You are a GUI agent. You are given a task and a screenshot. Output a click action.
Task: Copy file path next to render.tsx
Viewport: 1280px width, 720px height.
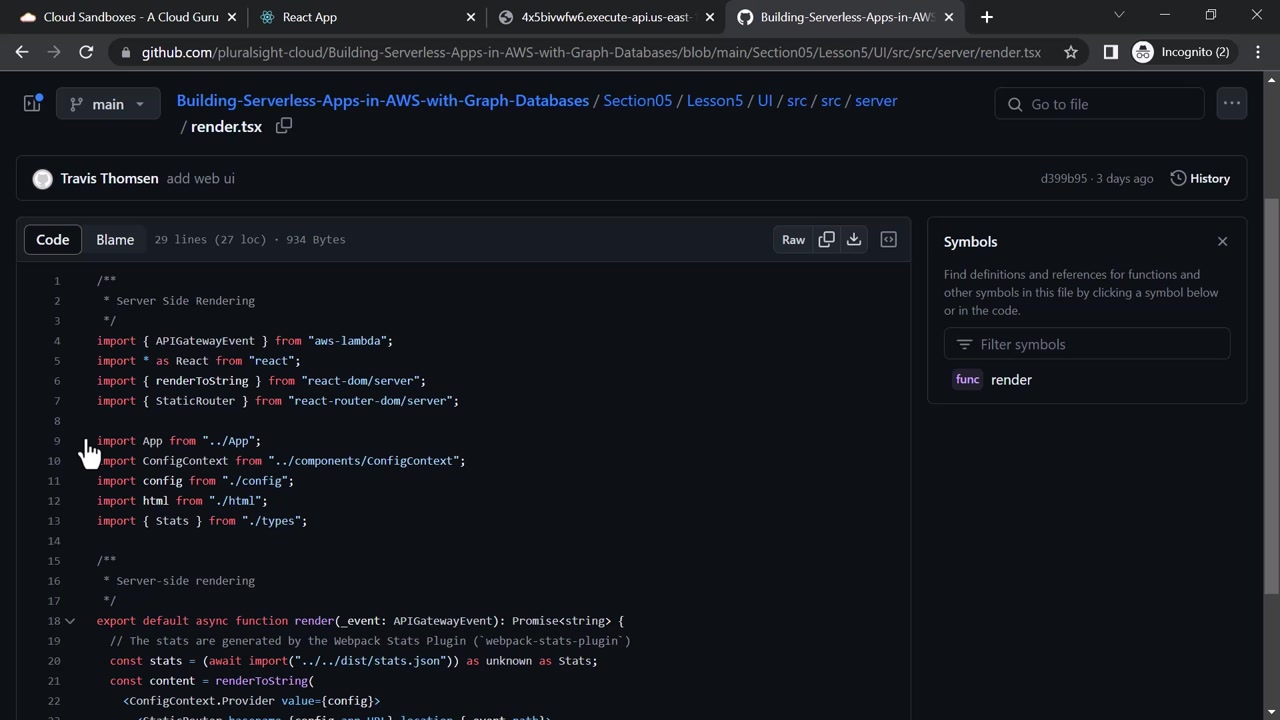(x=284, y=126)
